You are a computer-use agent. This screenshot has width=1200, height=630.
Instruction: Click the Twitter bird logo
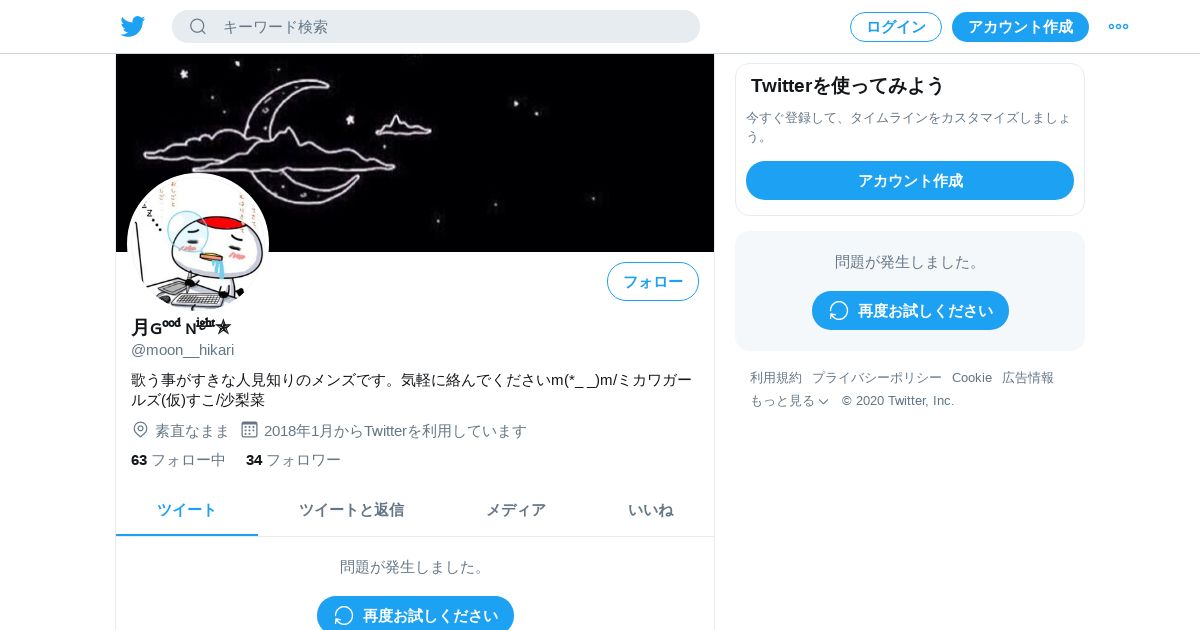[133, 27]
